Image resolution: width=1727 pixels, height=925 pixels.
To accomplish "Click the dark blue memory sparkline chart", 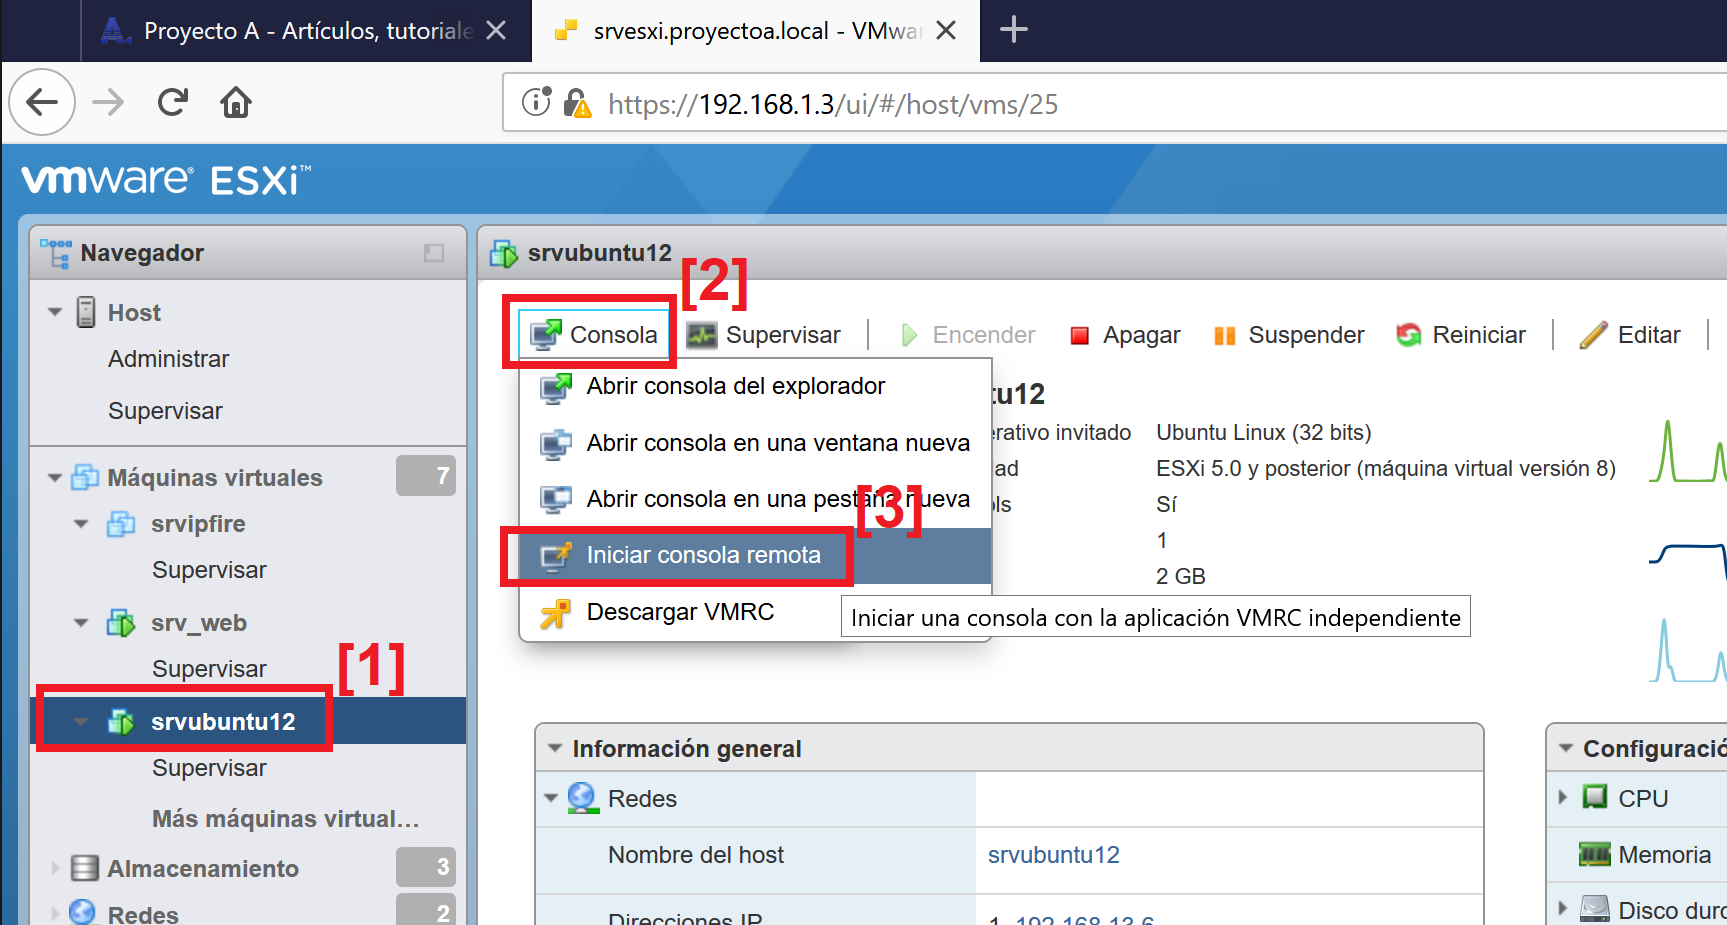I will click(x=1688, y=561).
